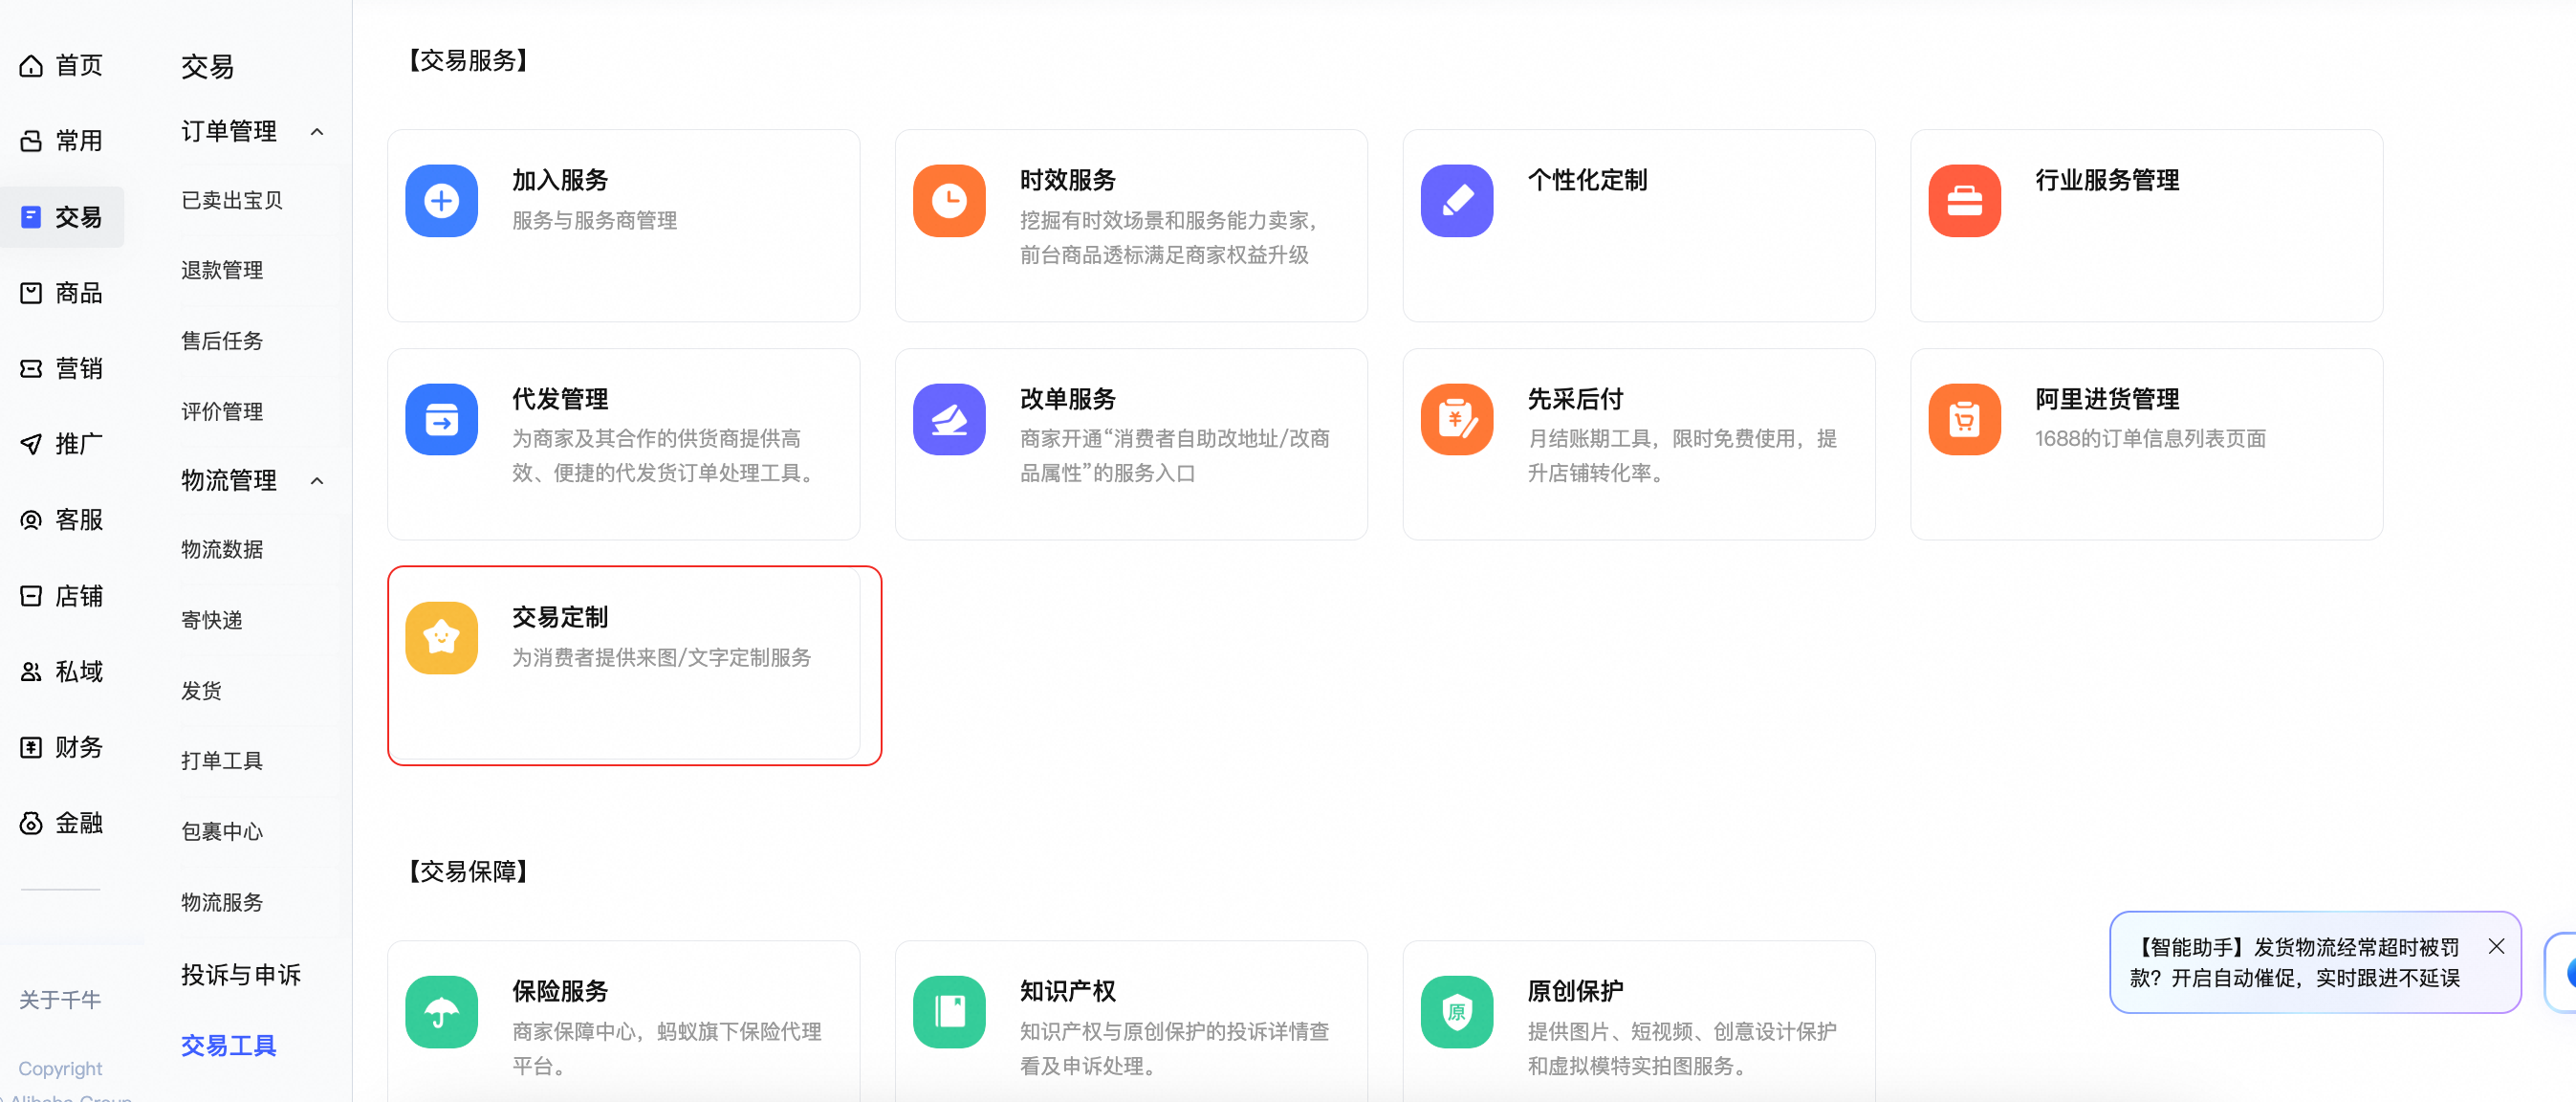Collapse the 订单管理 section chevron
The height and width of the screenshot is (1102, 2576).
[317, 132]
